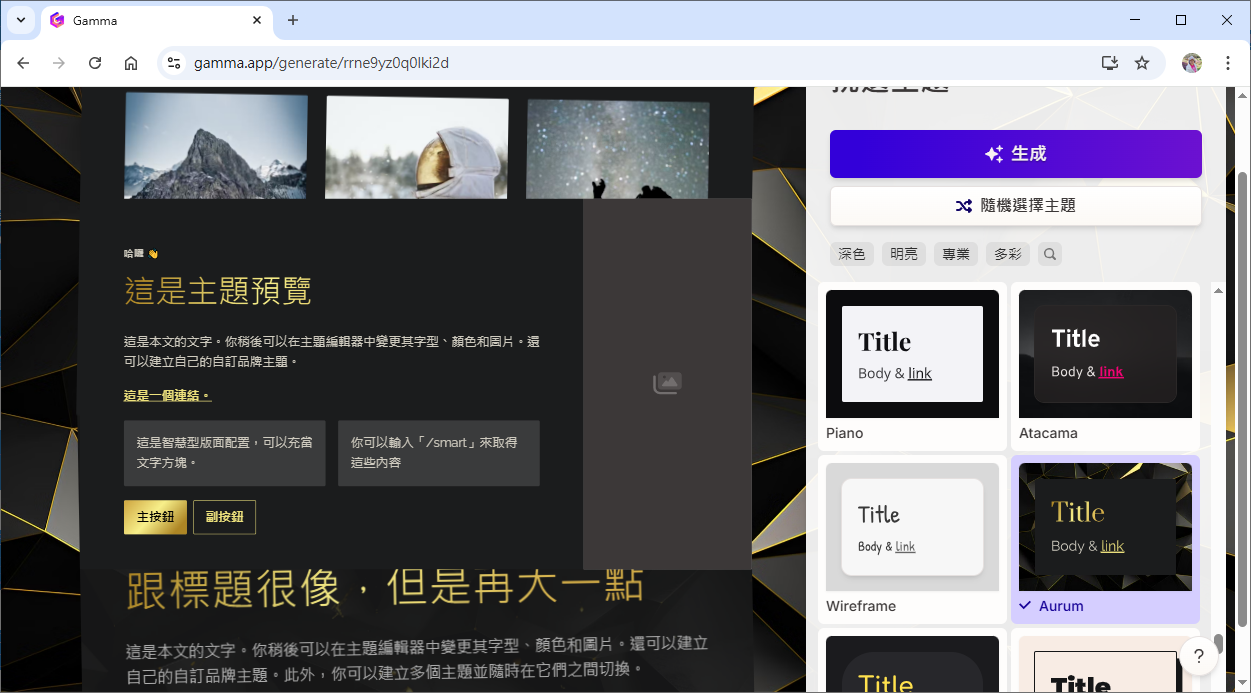Select the Atacama theme card
This screenshot has height=693, width=1251.
1105,367
